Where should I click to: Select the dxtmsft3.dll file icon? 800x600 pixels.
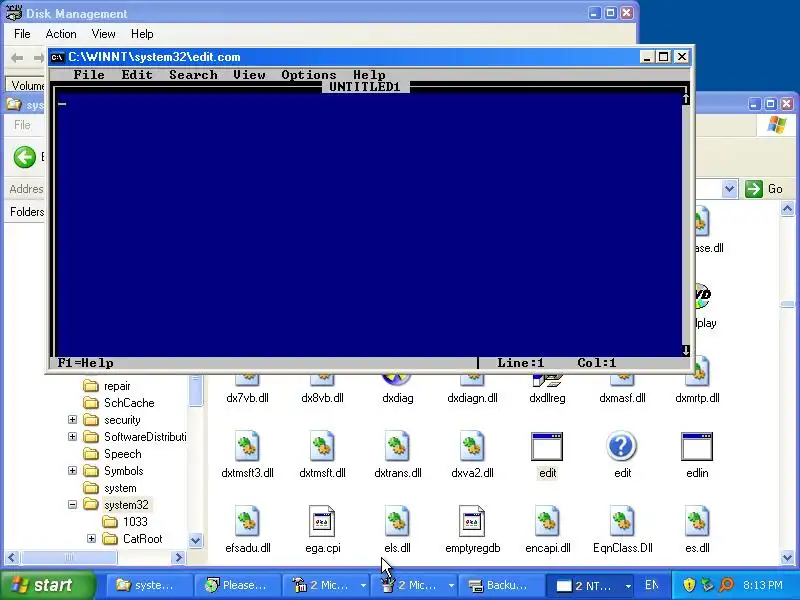pyautogui.click(x=247, y=446)
